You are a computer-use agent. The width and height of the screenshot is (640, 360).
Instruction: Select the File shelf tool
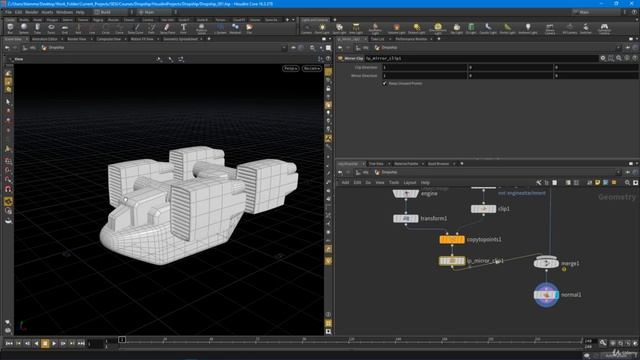(x=249, y=29)
